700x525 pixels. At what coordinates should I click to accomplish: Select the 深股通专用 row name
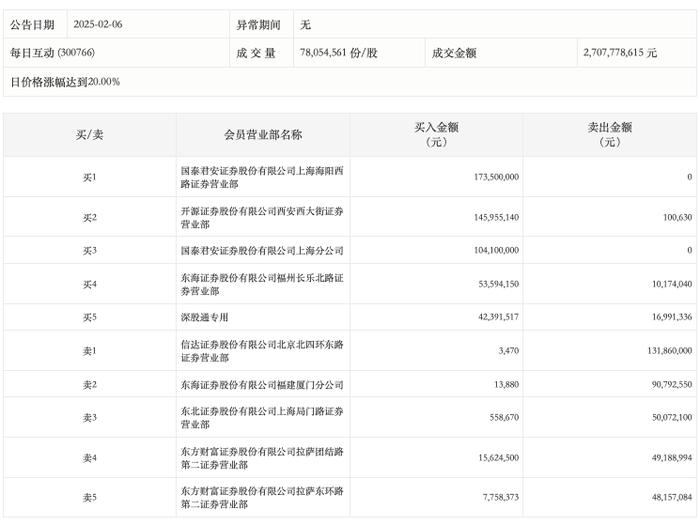[206, 317]
